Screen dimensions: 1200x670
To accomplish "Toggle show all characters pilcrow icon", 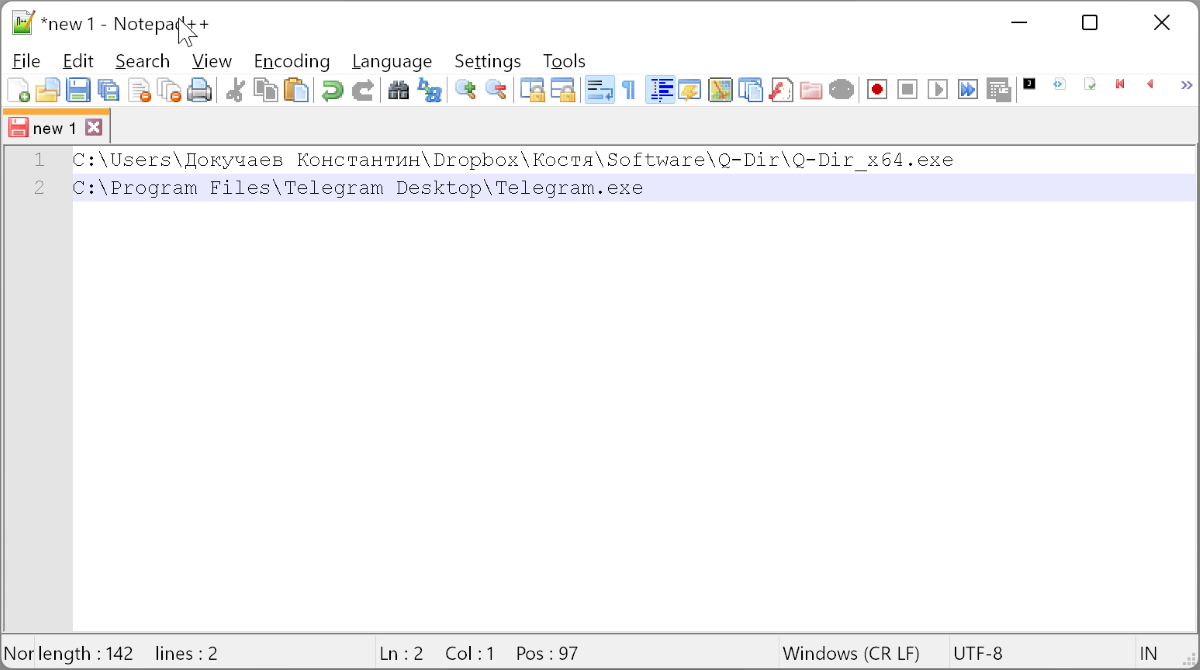I will (628, 90).
